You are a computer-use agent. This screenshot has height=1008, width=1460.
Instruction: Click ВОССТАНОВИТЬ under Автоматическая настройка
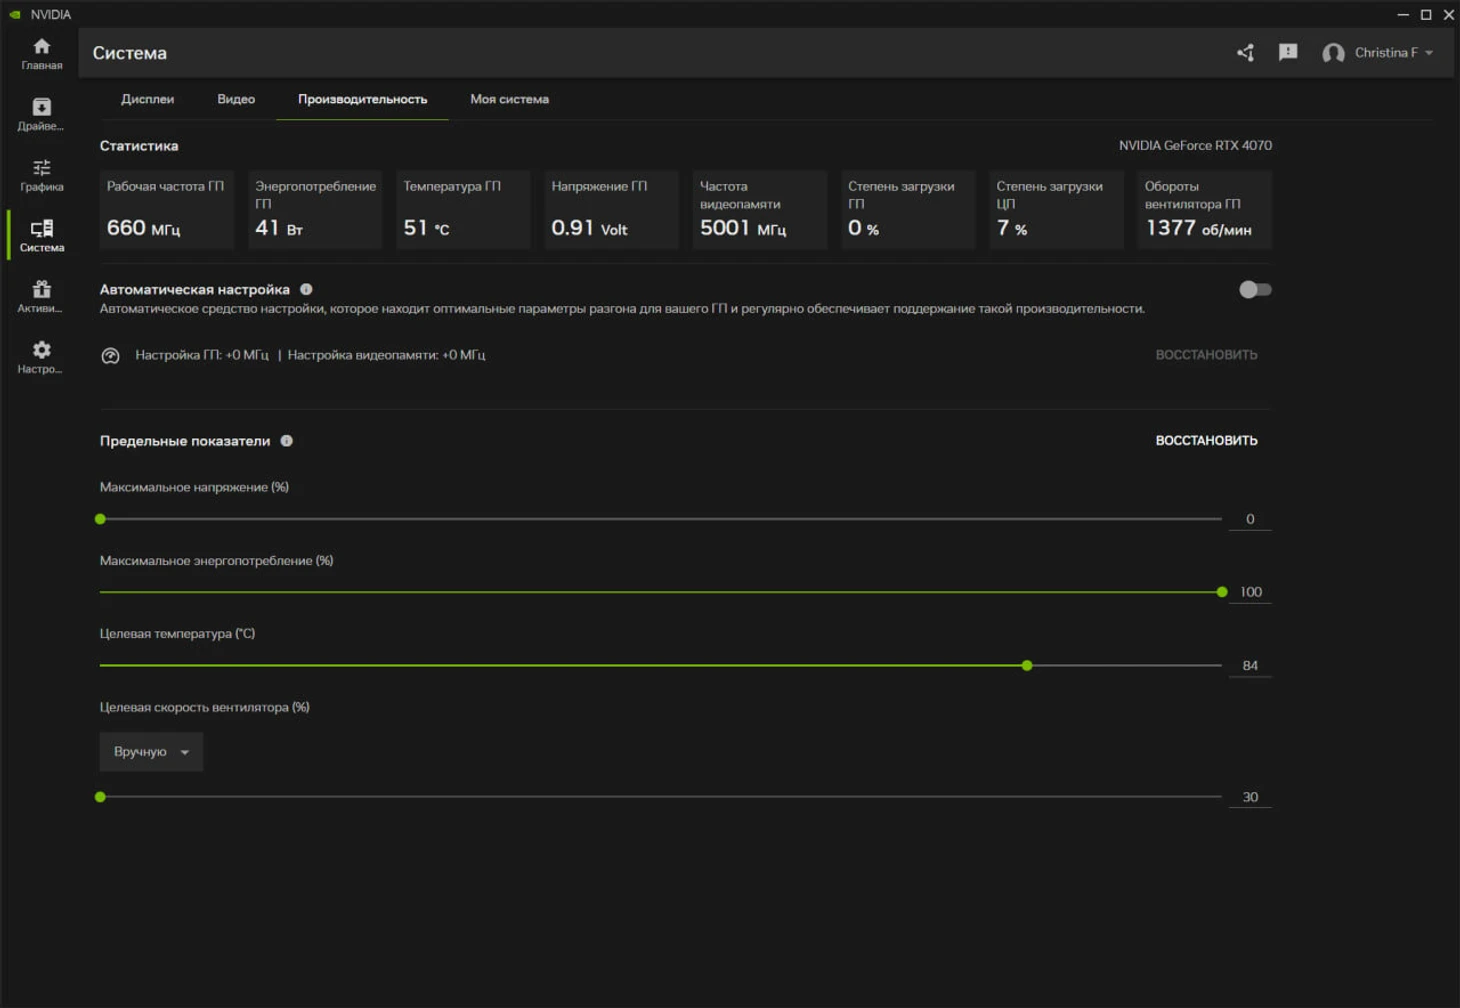1206,355
